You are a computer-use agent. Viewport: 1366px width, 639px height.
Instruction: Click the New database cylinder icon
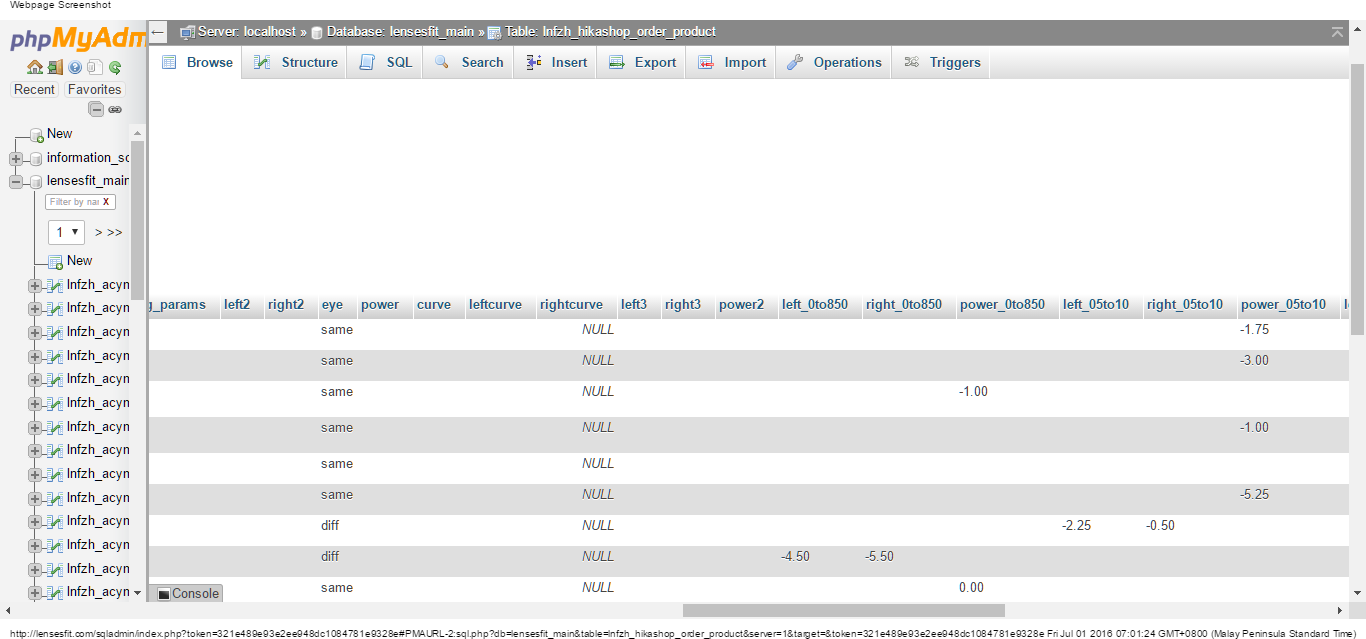[37, 134]
